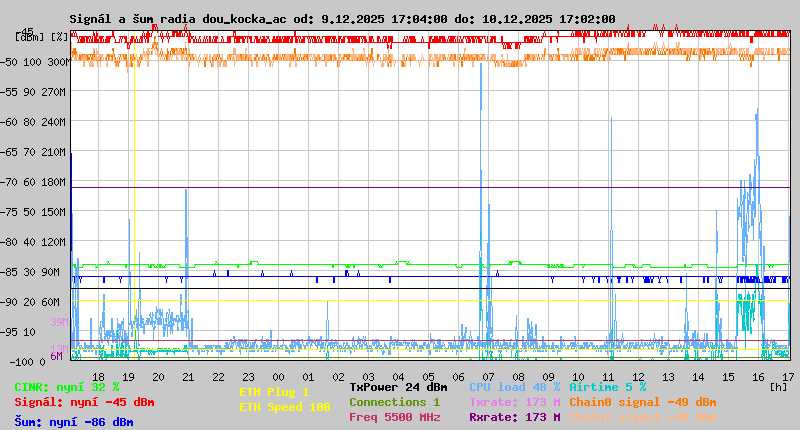Click the '270M' y-axis label

coord(56,92)
